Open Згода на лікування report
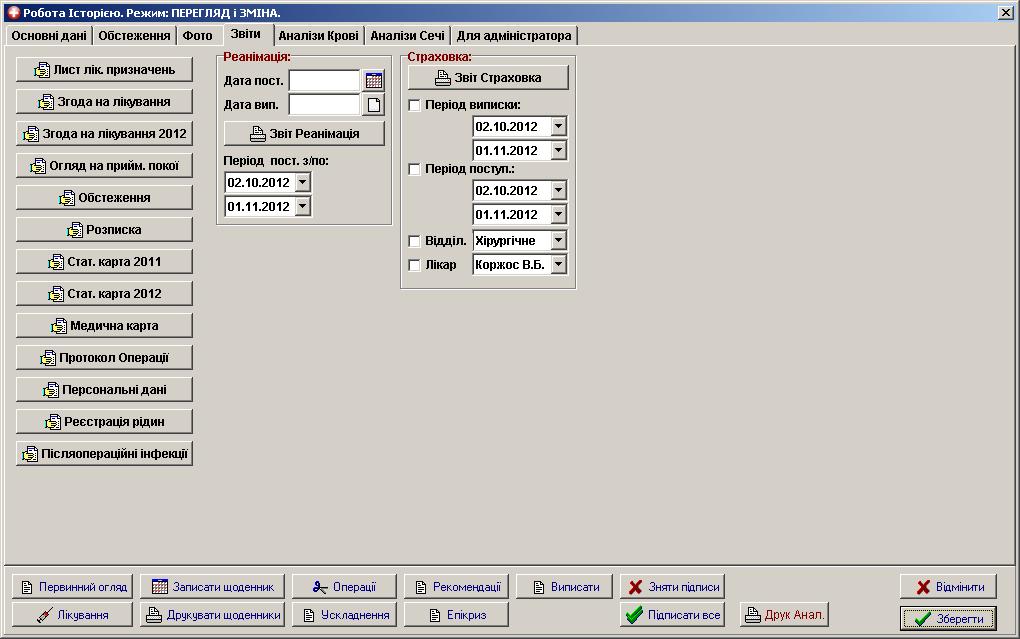The height and width of the screenshot is (639, 1020). 104,102
